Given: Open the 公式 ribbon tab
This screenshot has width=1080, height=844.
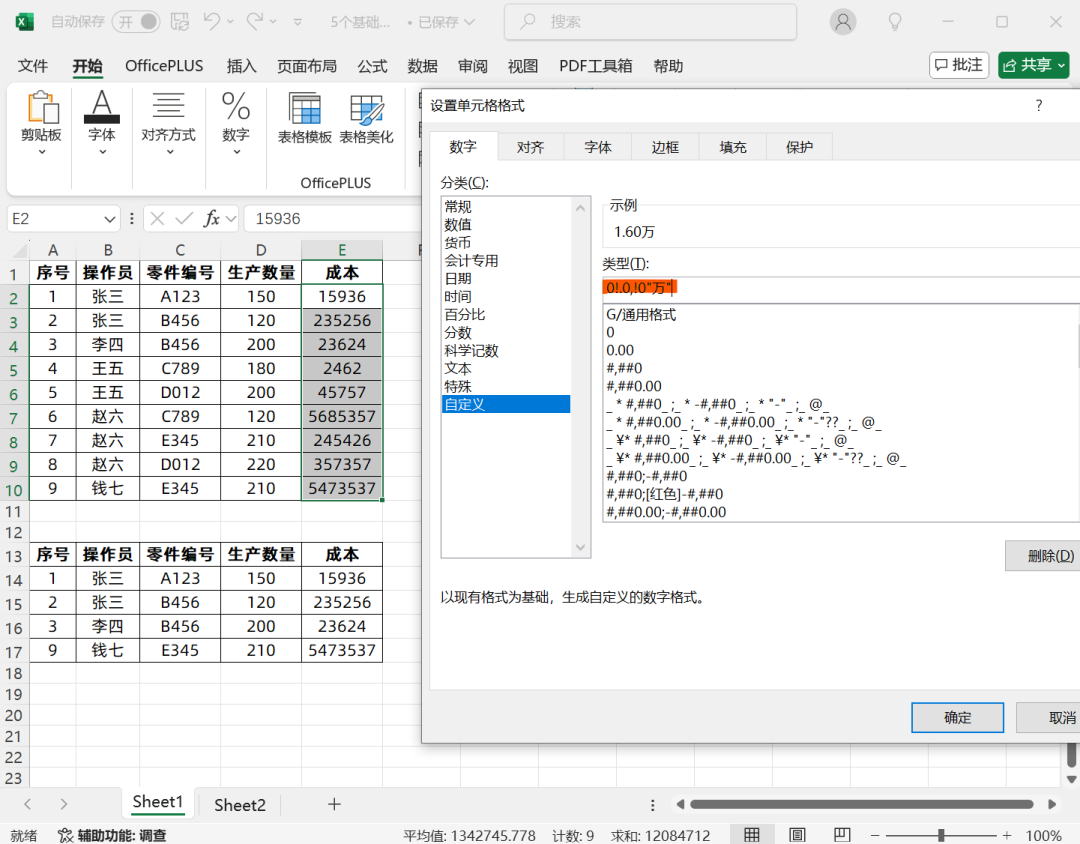Looking at the screenshot, I should click(371, 66).
